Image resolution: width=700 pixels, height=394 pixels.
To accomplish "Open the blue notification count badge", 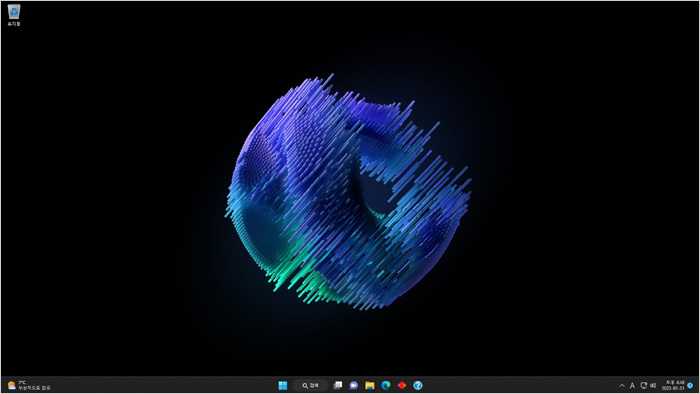I will (690, 386).
